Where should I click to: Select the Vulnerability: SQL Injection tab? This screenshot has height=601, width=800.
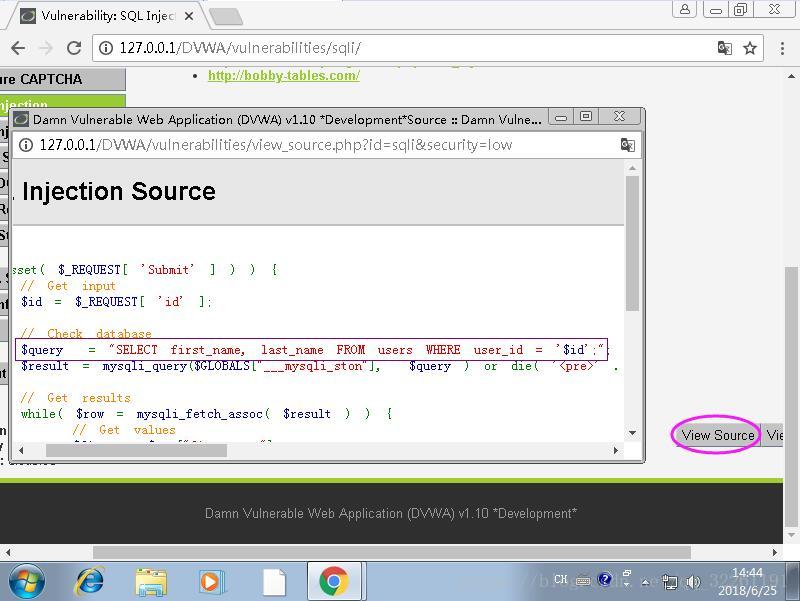point(107,16)
